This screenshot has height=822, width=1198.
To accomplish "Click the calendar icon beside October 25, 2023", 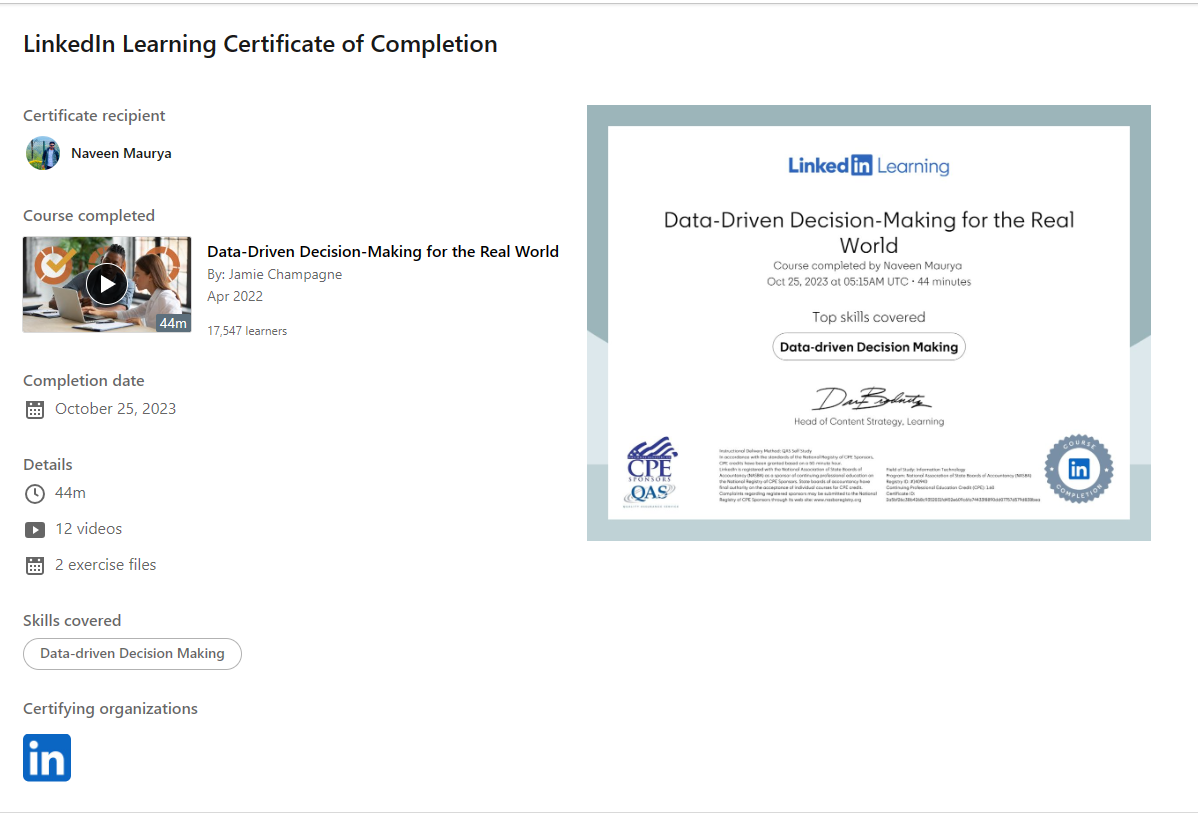I will click(35, 409).
